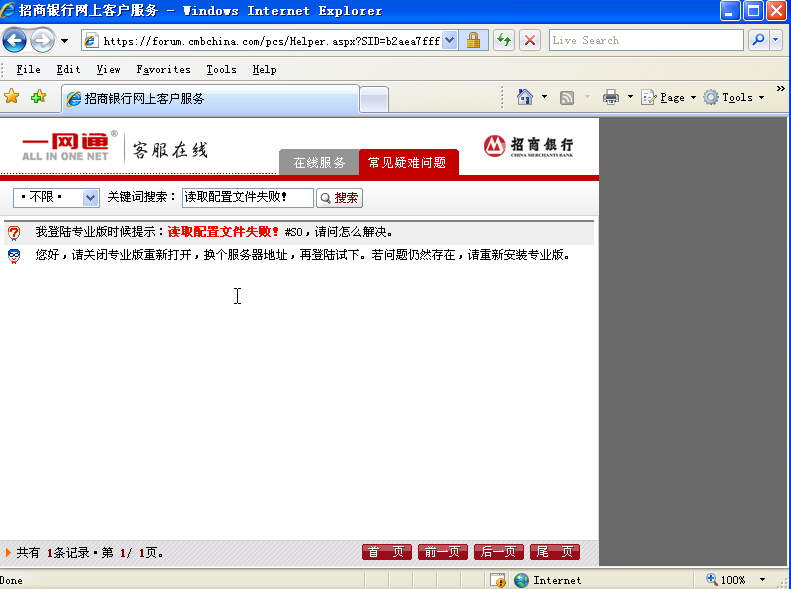Expand the Home button dropdown arrow
791x589 pixels.
(x=544, y=97)
